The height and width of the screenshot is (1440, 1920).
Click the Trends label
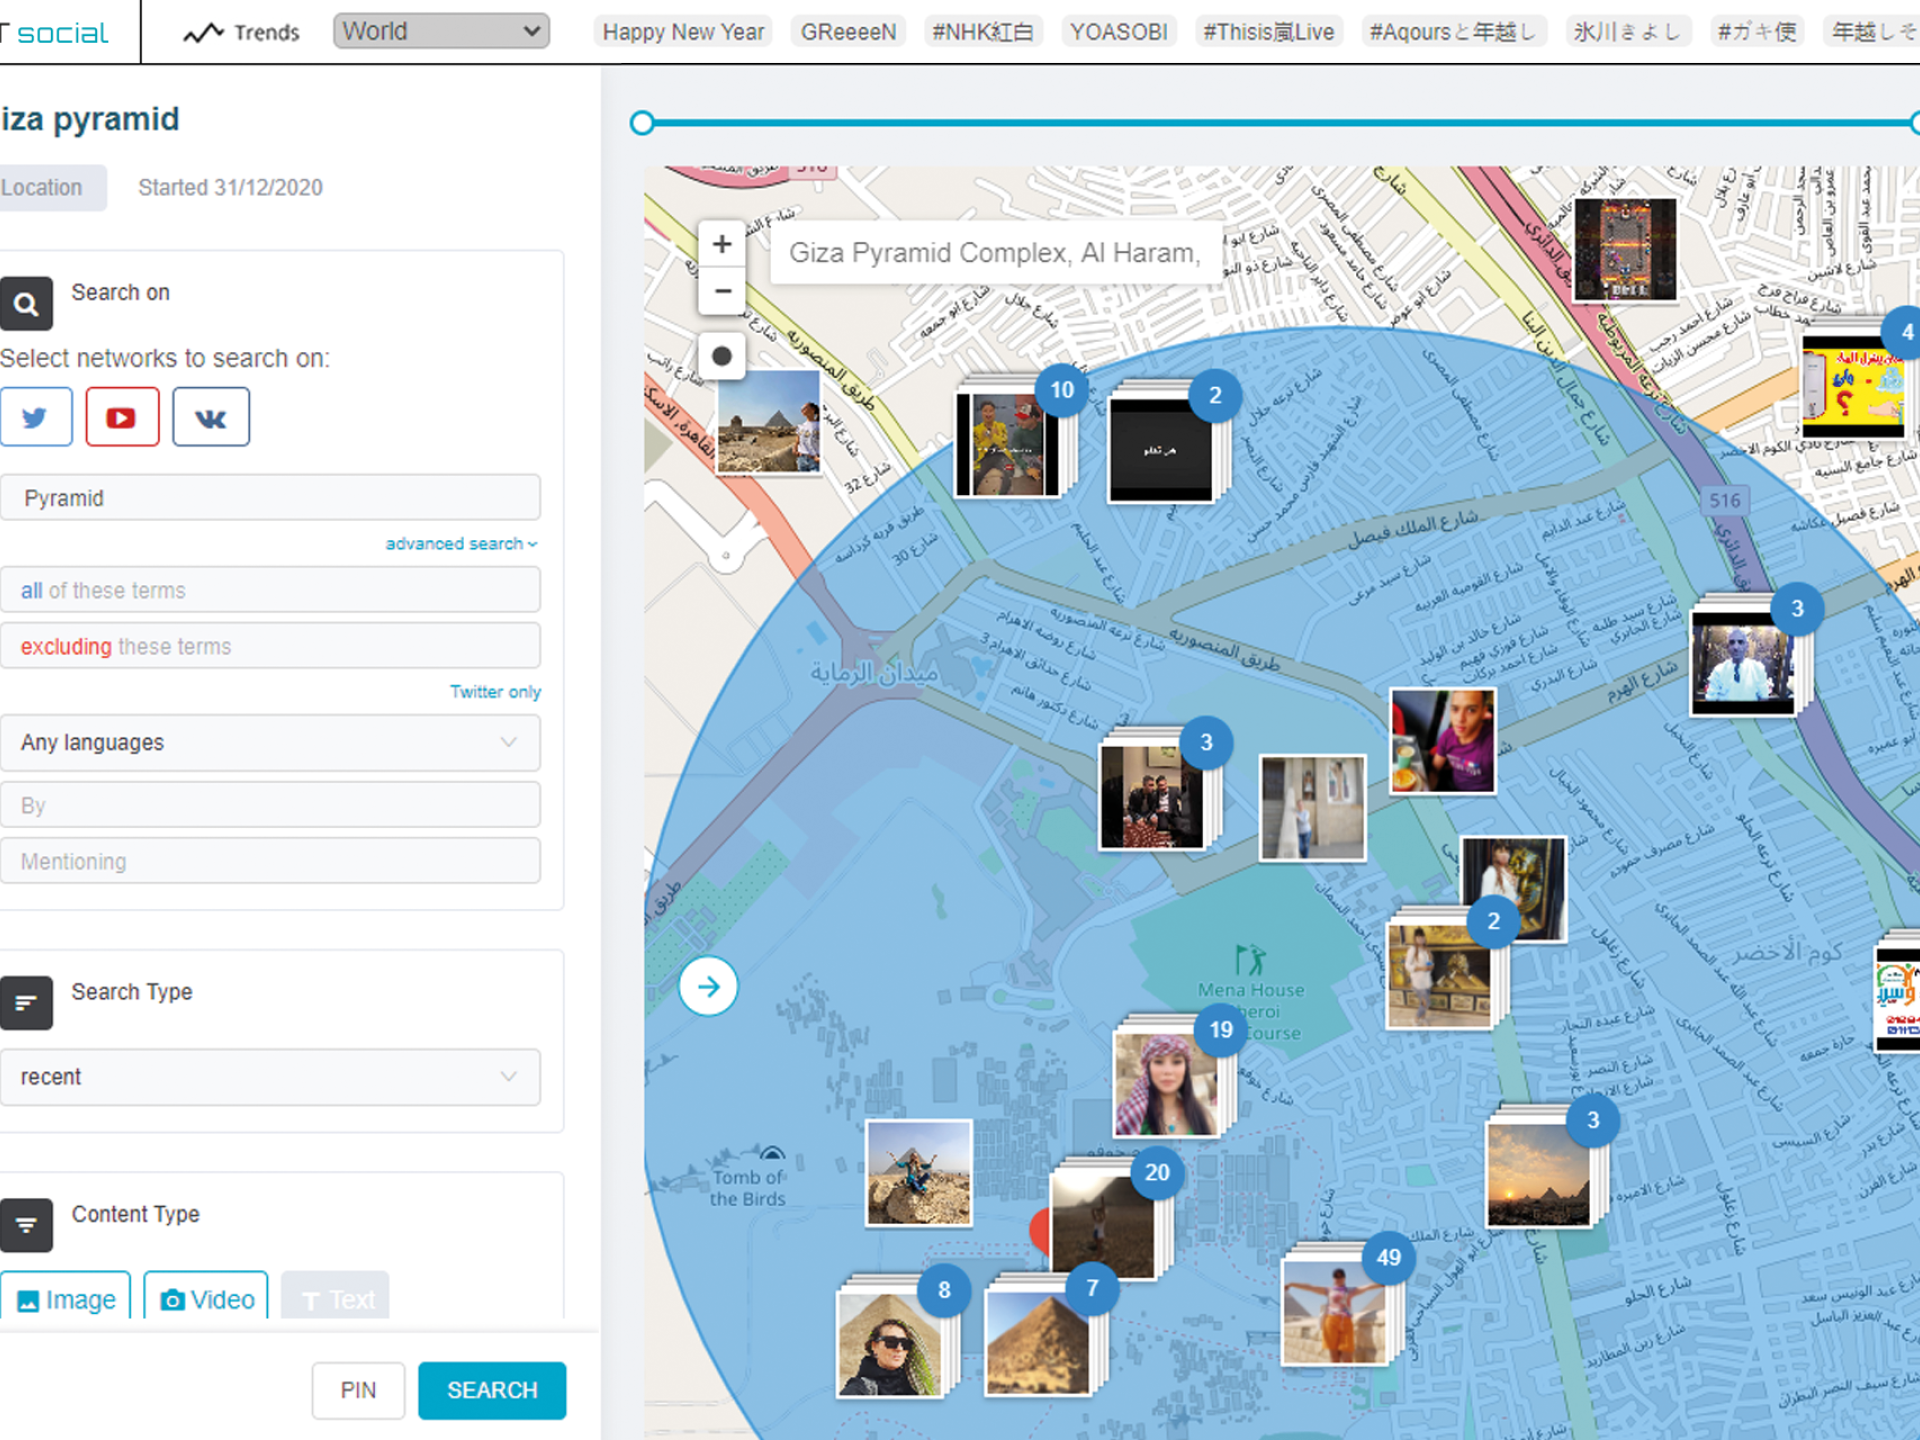[x=267, y=33]
